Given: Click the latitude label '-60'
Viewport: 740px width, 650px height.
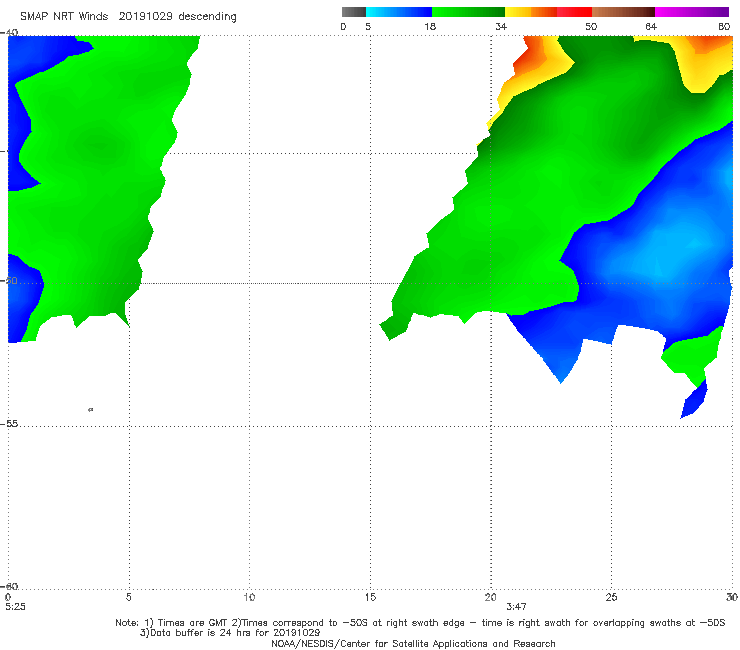Looking at the screenshot, I should coord(9,586).
